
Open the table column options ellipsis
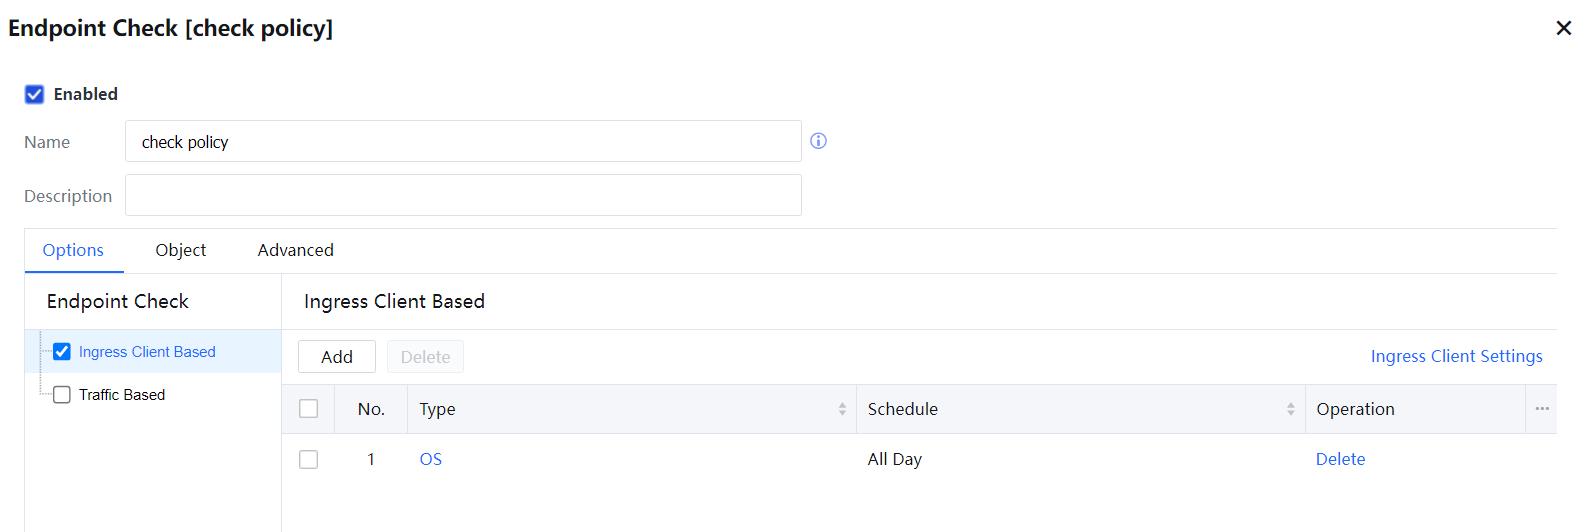(1542, 409)
